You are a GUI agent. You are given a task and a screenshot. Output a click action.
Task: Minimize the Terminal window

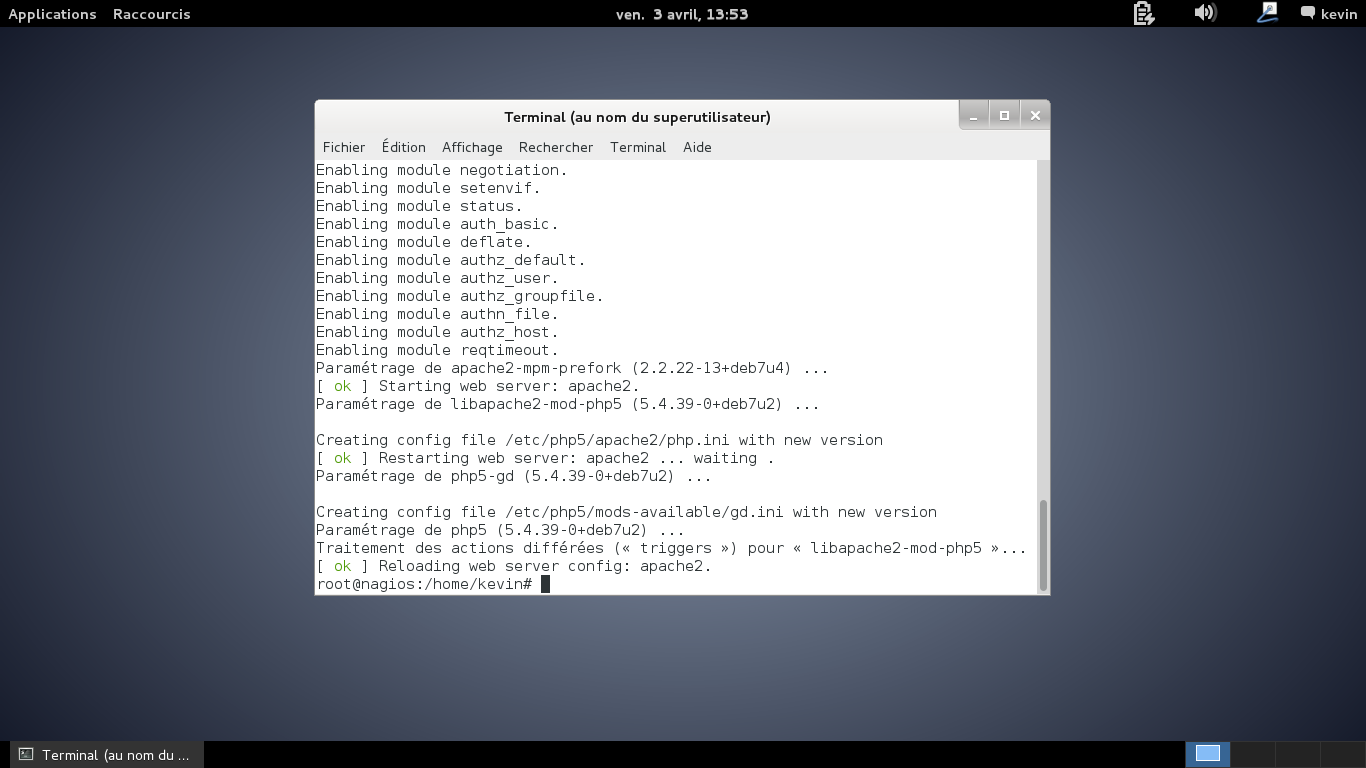click(973, 116)
